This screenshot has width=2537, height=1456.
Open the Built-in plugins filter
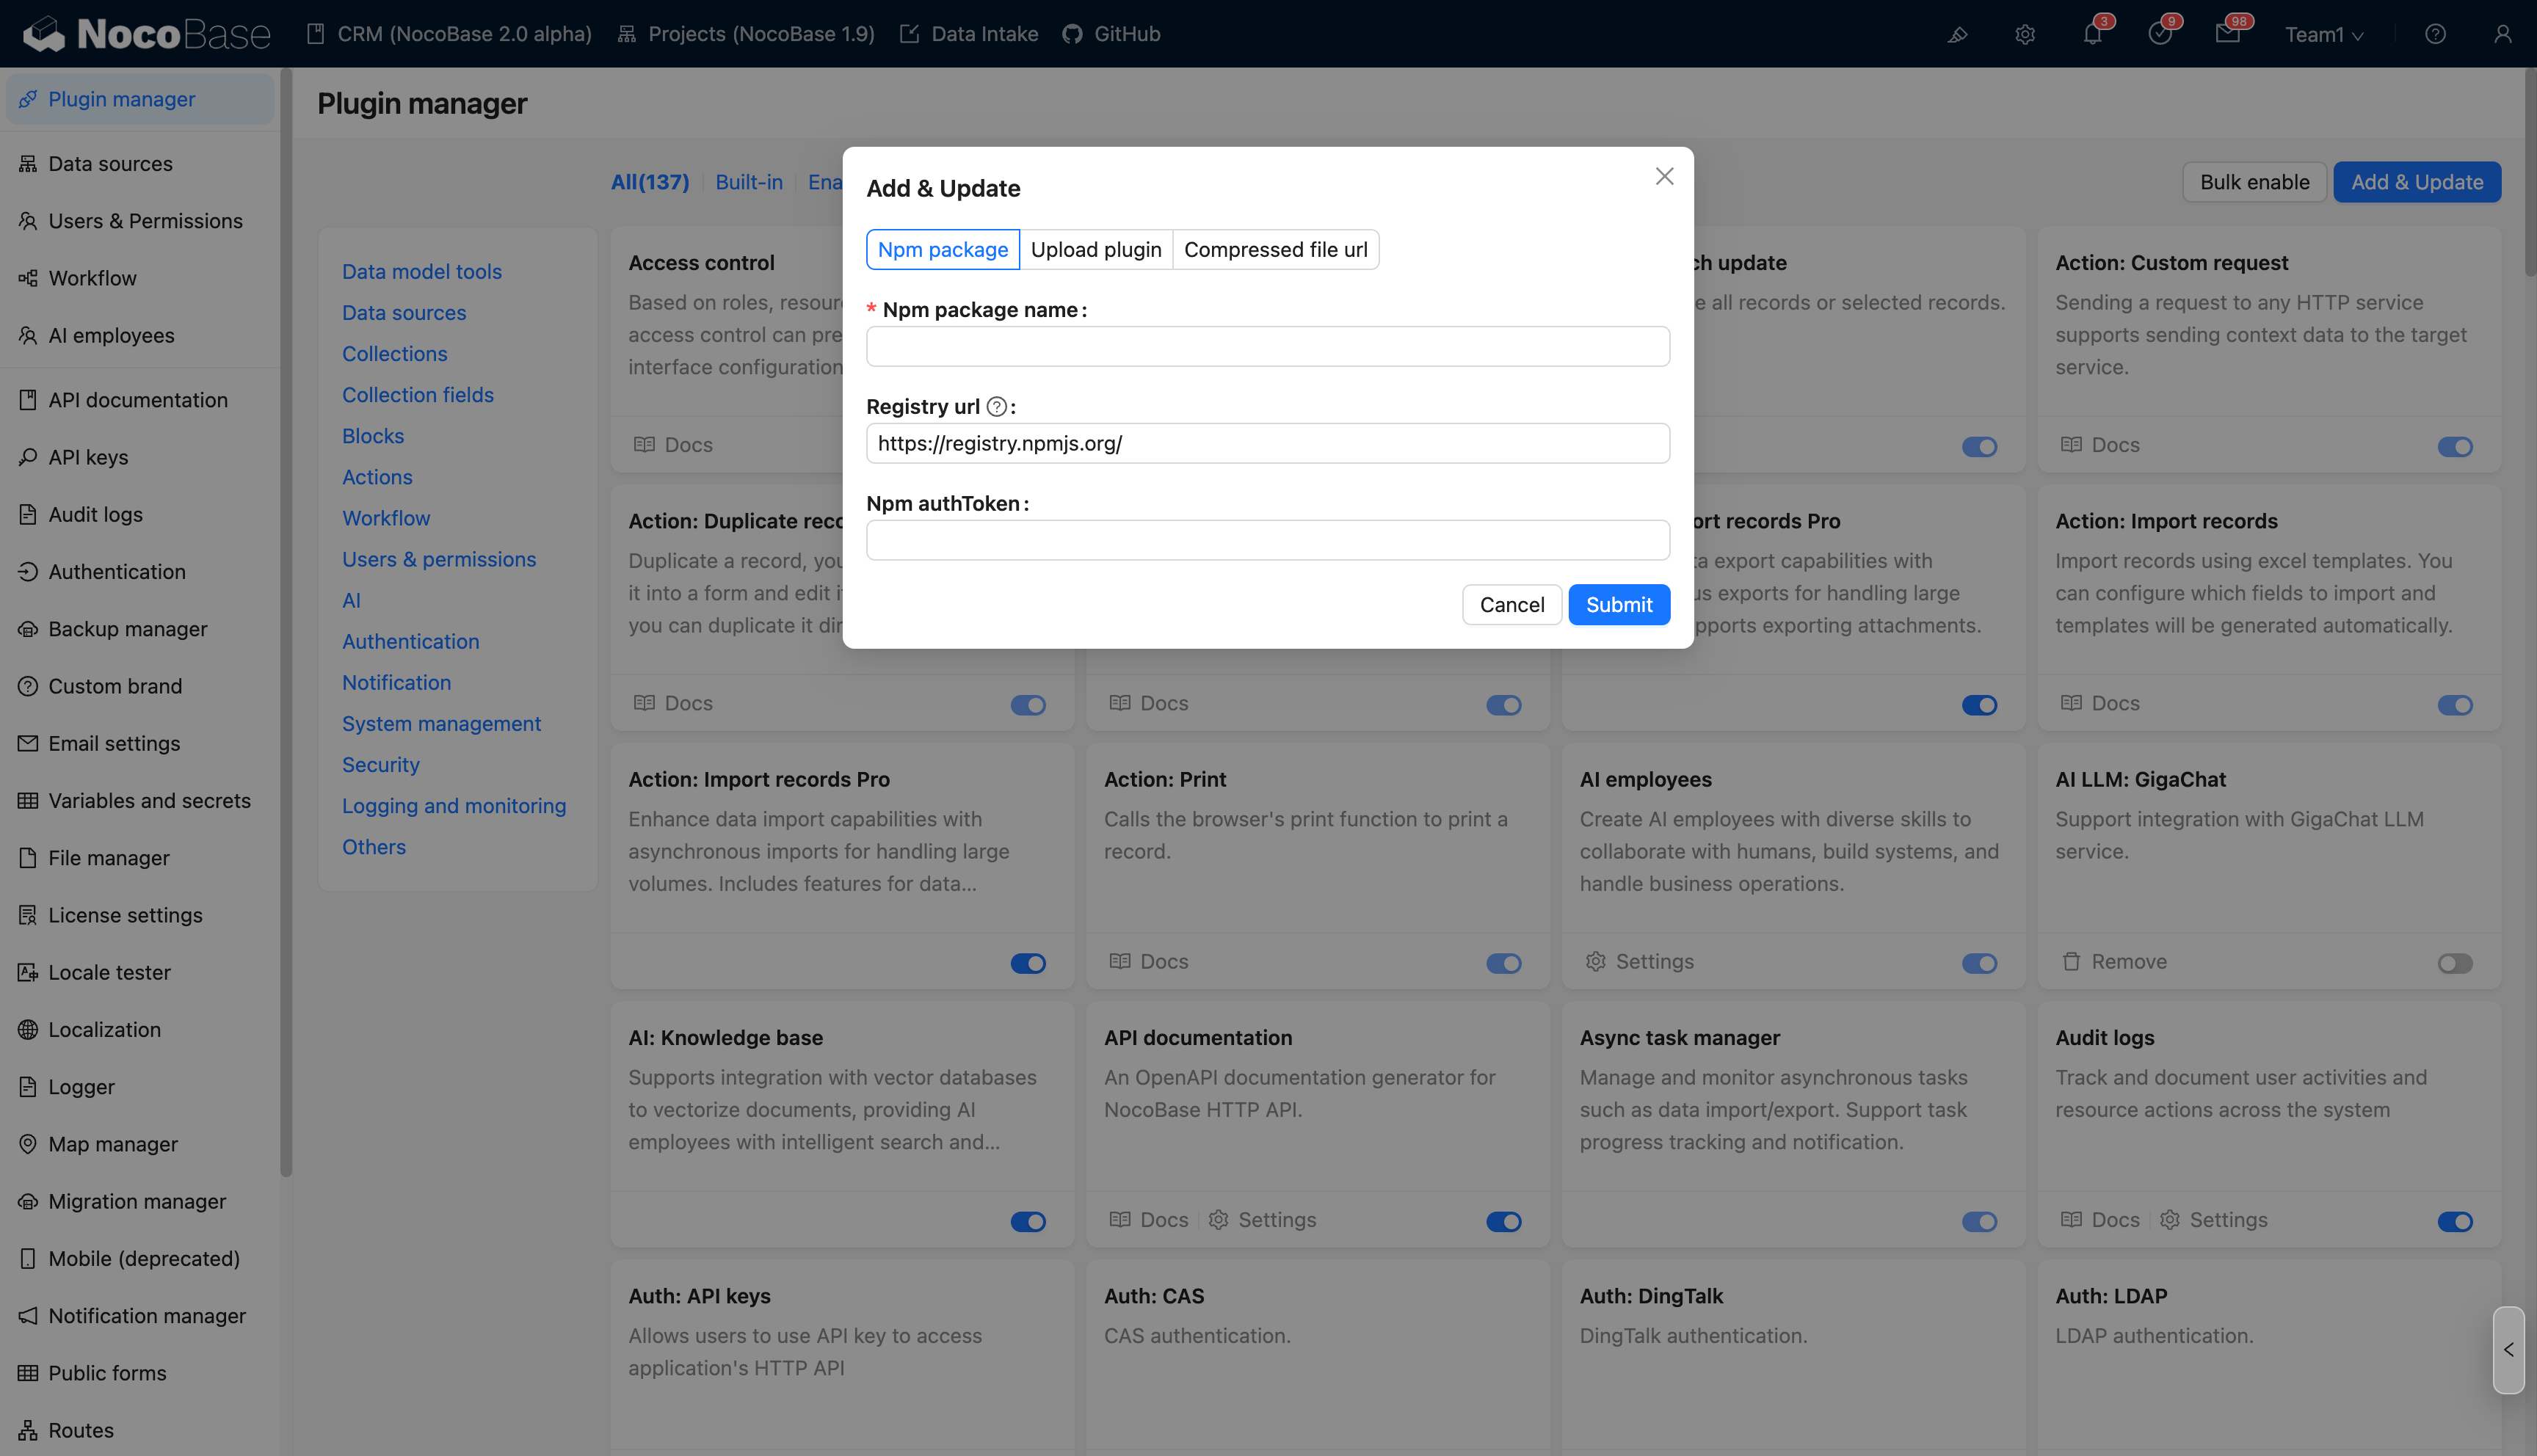pyautogui.click(x=748, y=182)
